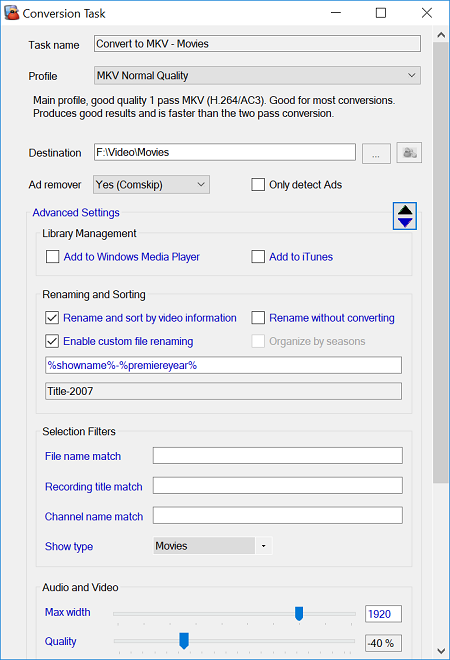Enable Add to Windows Media Player
The image size is (450, 660).
tap(52, 257)
